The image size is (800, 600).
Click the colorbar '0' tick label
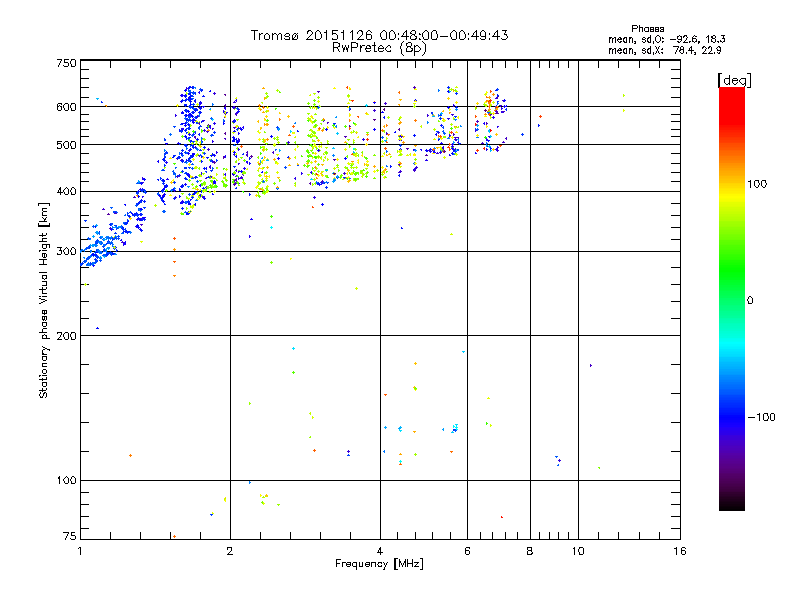[x=749, y=301]
